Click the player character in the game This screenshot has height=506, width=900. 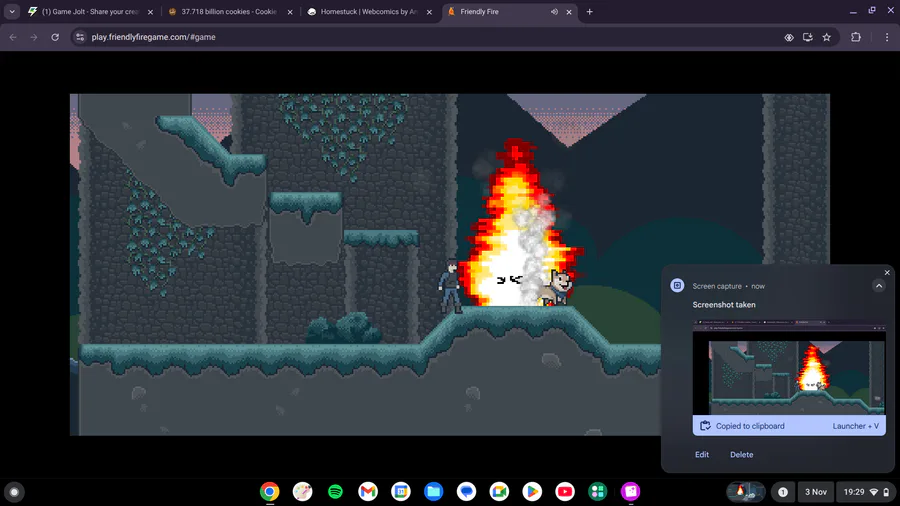tap(451, 286)
